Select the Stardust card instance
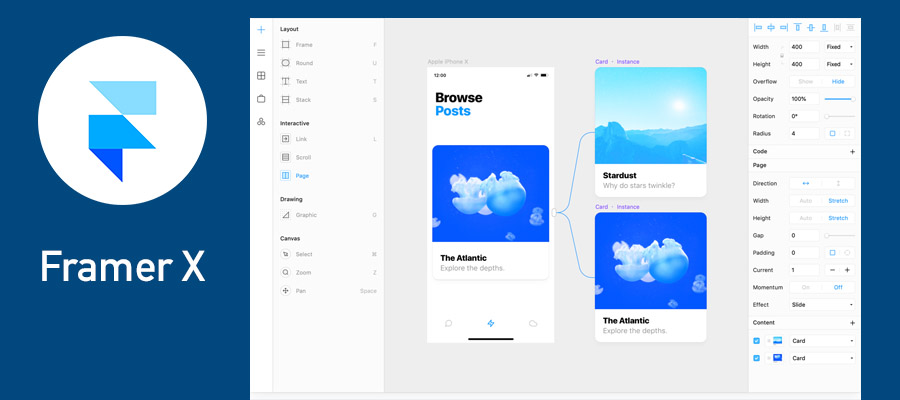 [650, 132]
